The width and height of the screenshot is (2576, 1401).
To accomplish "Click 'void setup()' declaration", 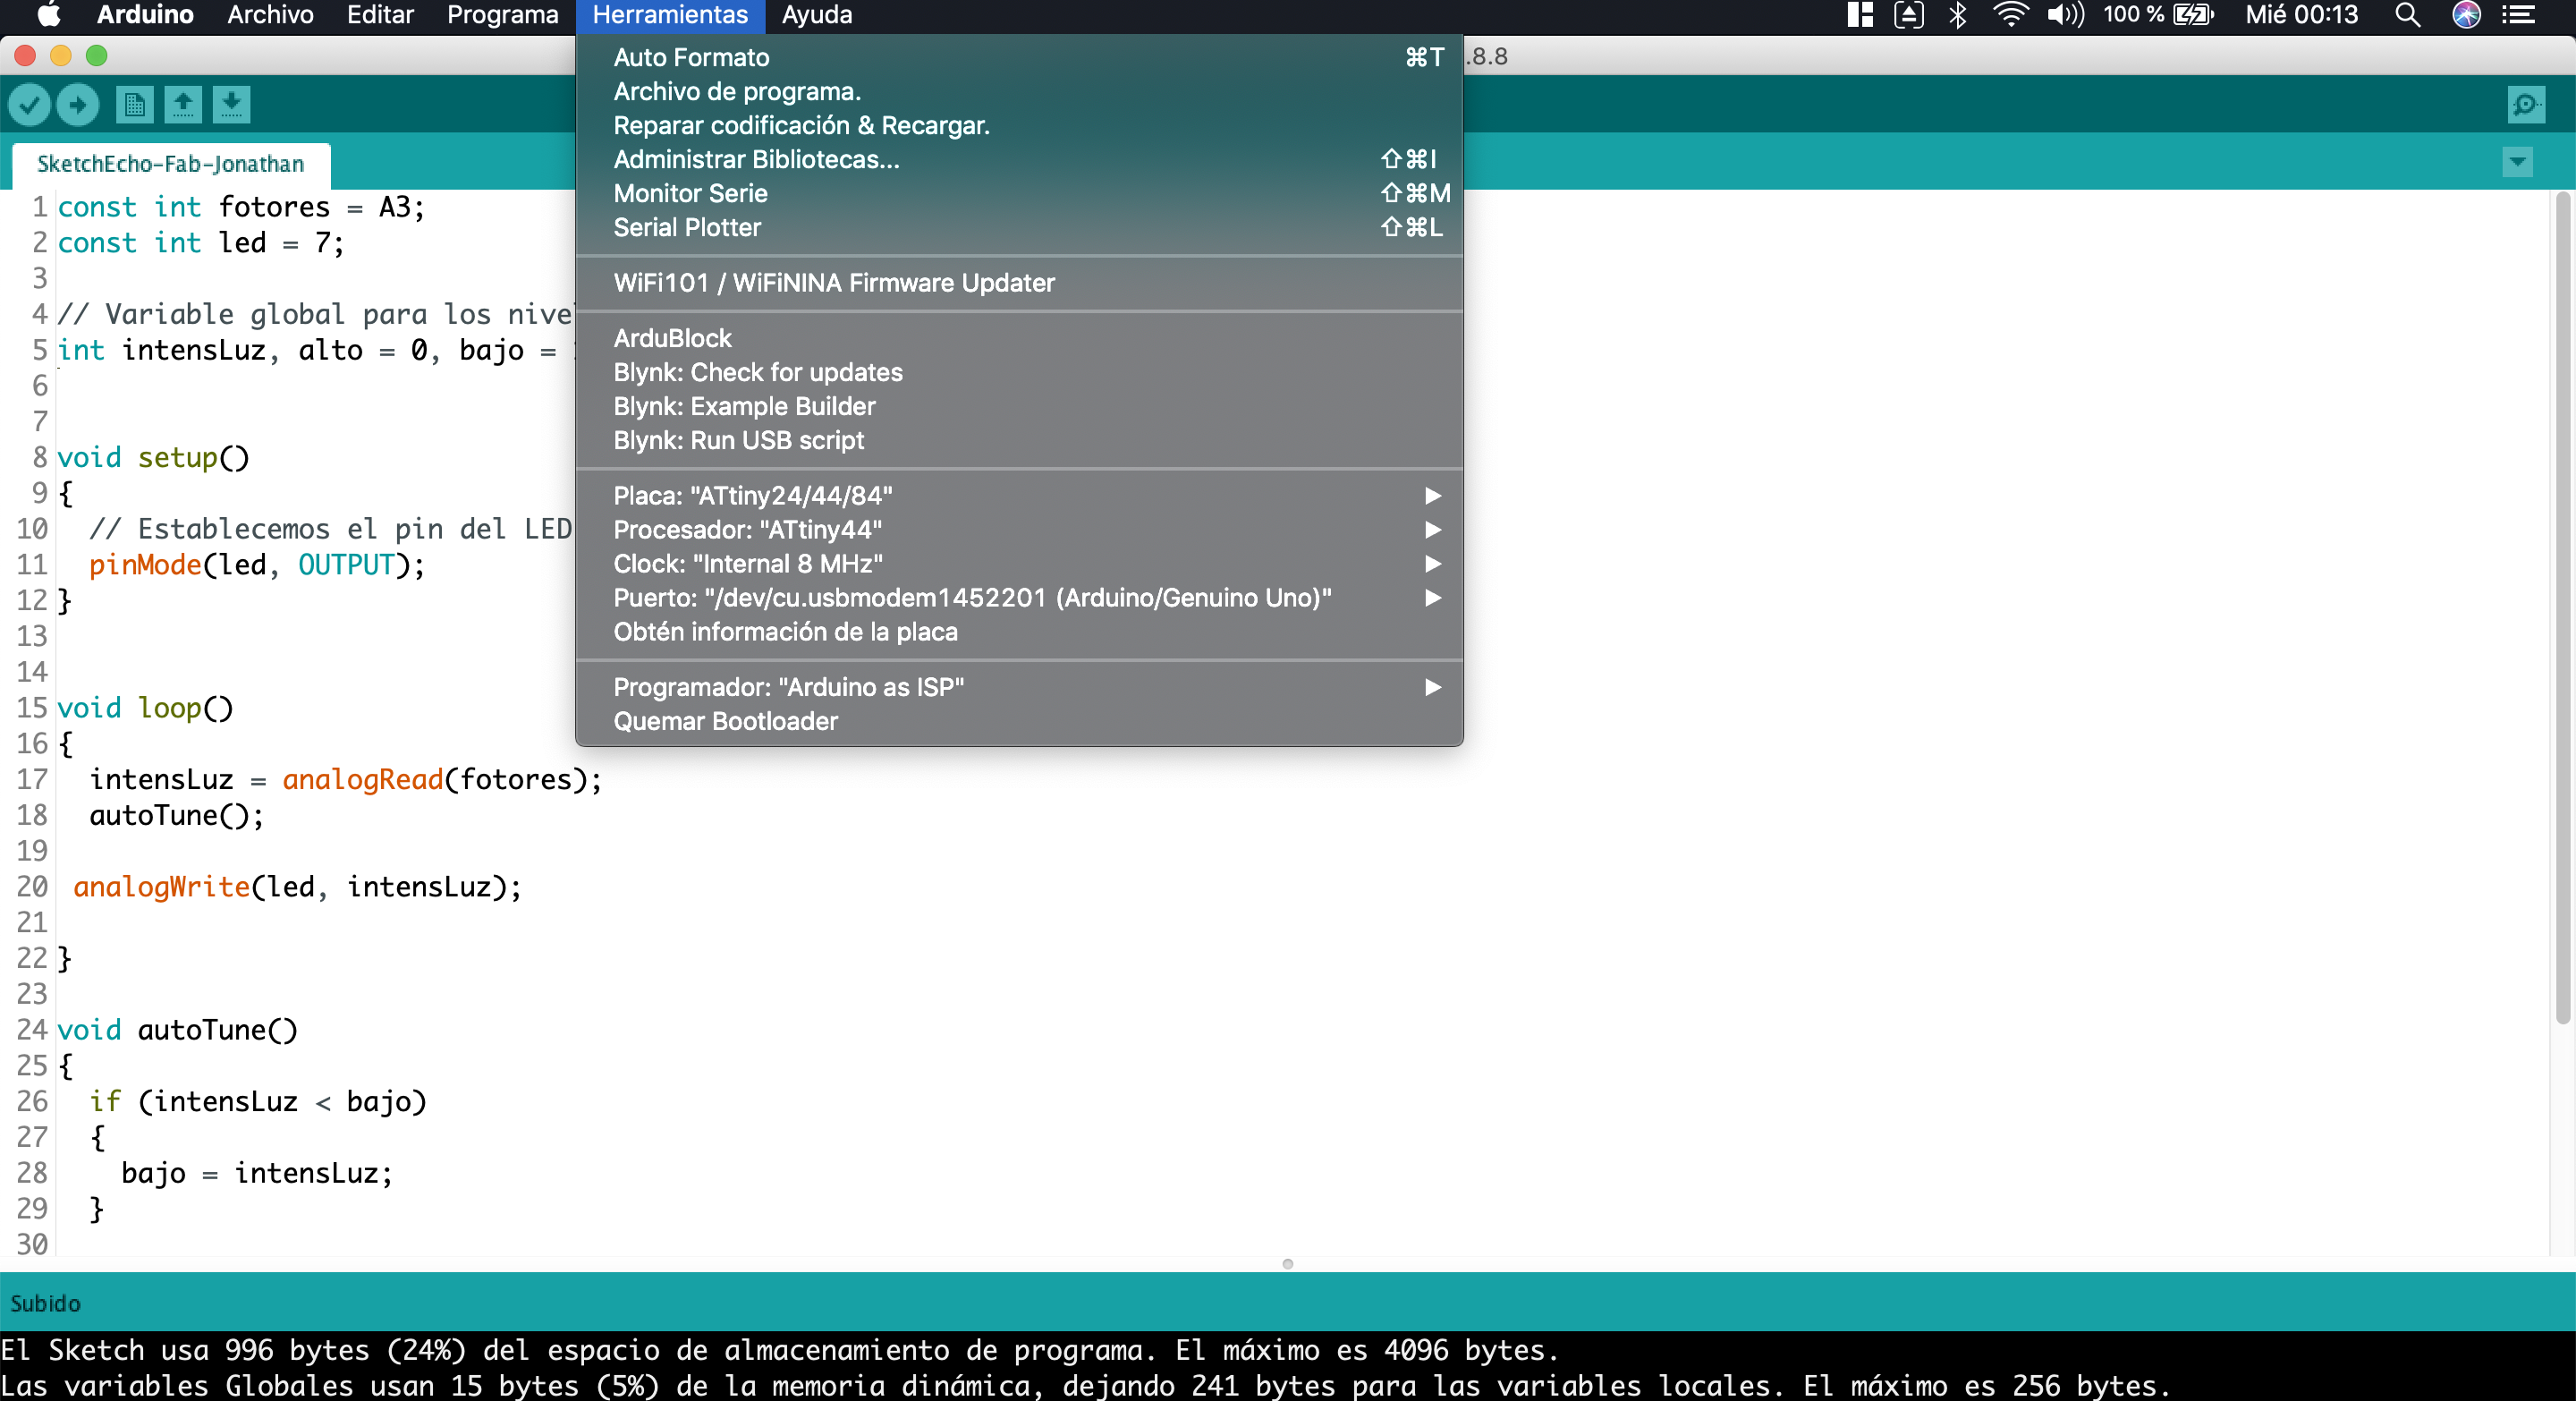I will [154, 458].
